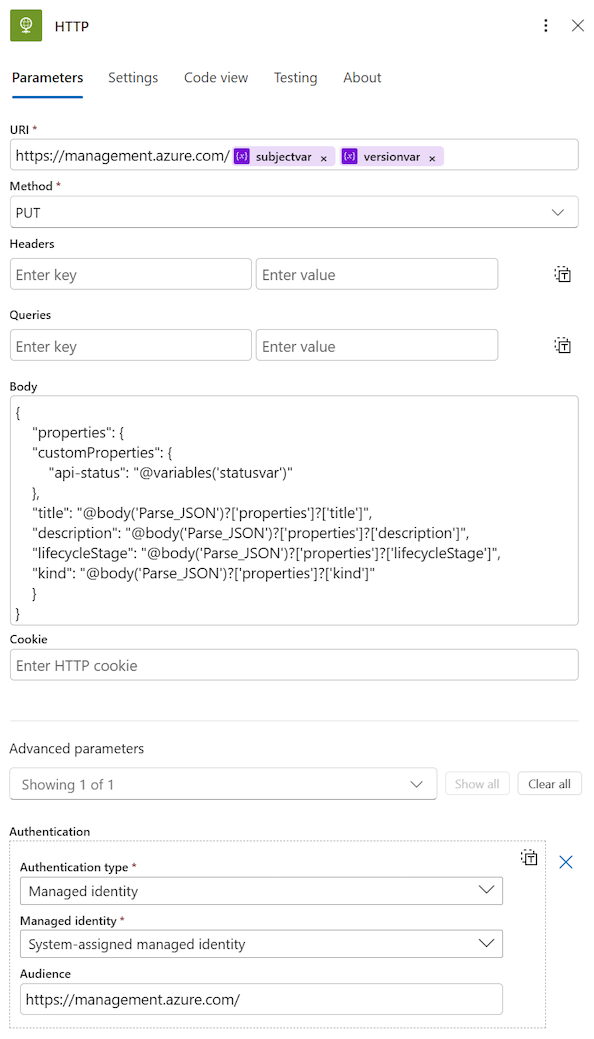Switch Headers to text input mode

(562, 273)
